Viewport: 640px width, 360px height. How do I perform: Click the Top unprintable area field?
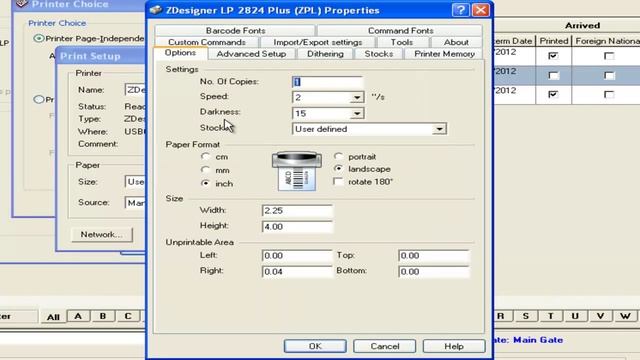433,256
